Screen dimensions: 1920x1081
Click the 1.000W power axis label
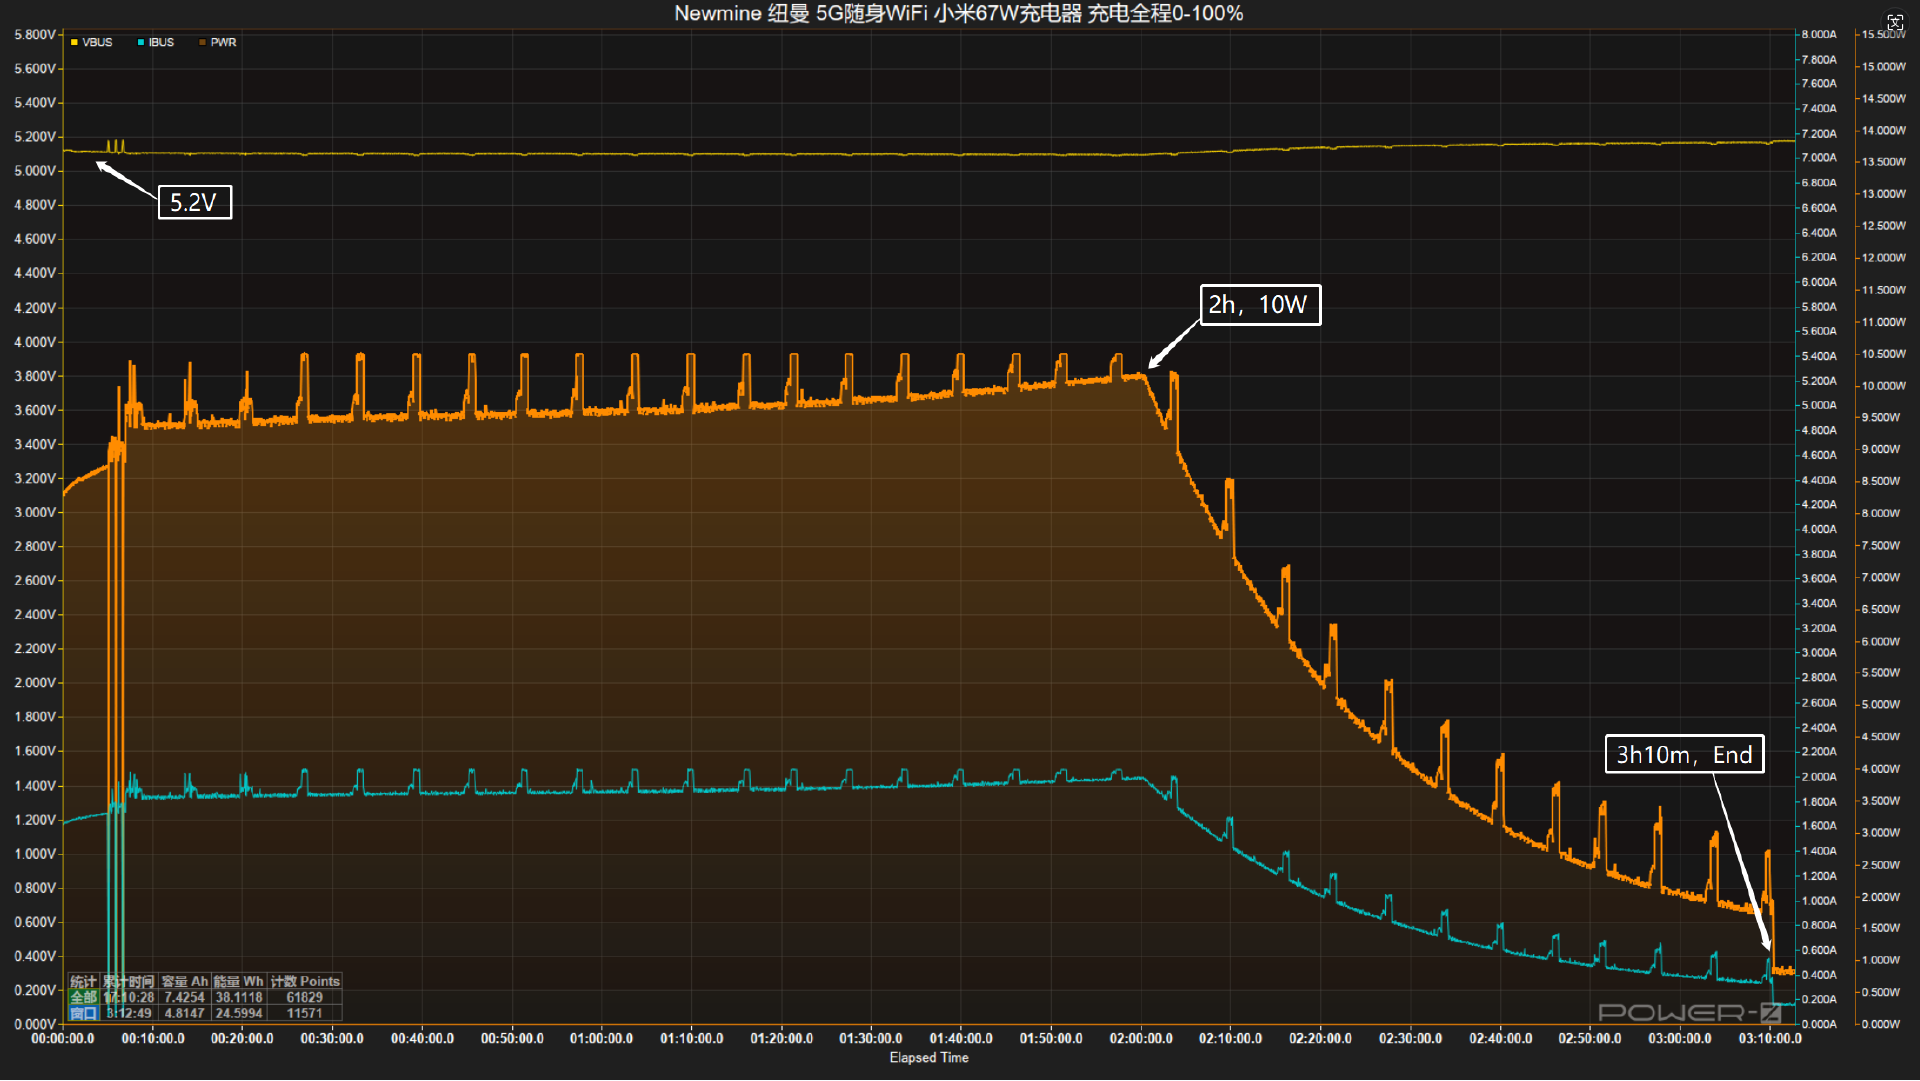1881,960
